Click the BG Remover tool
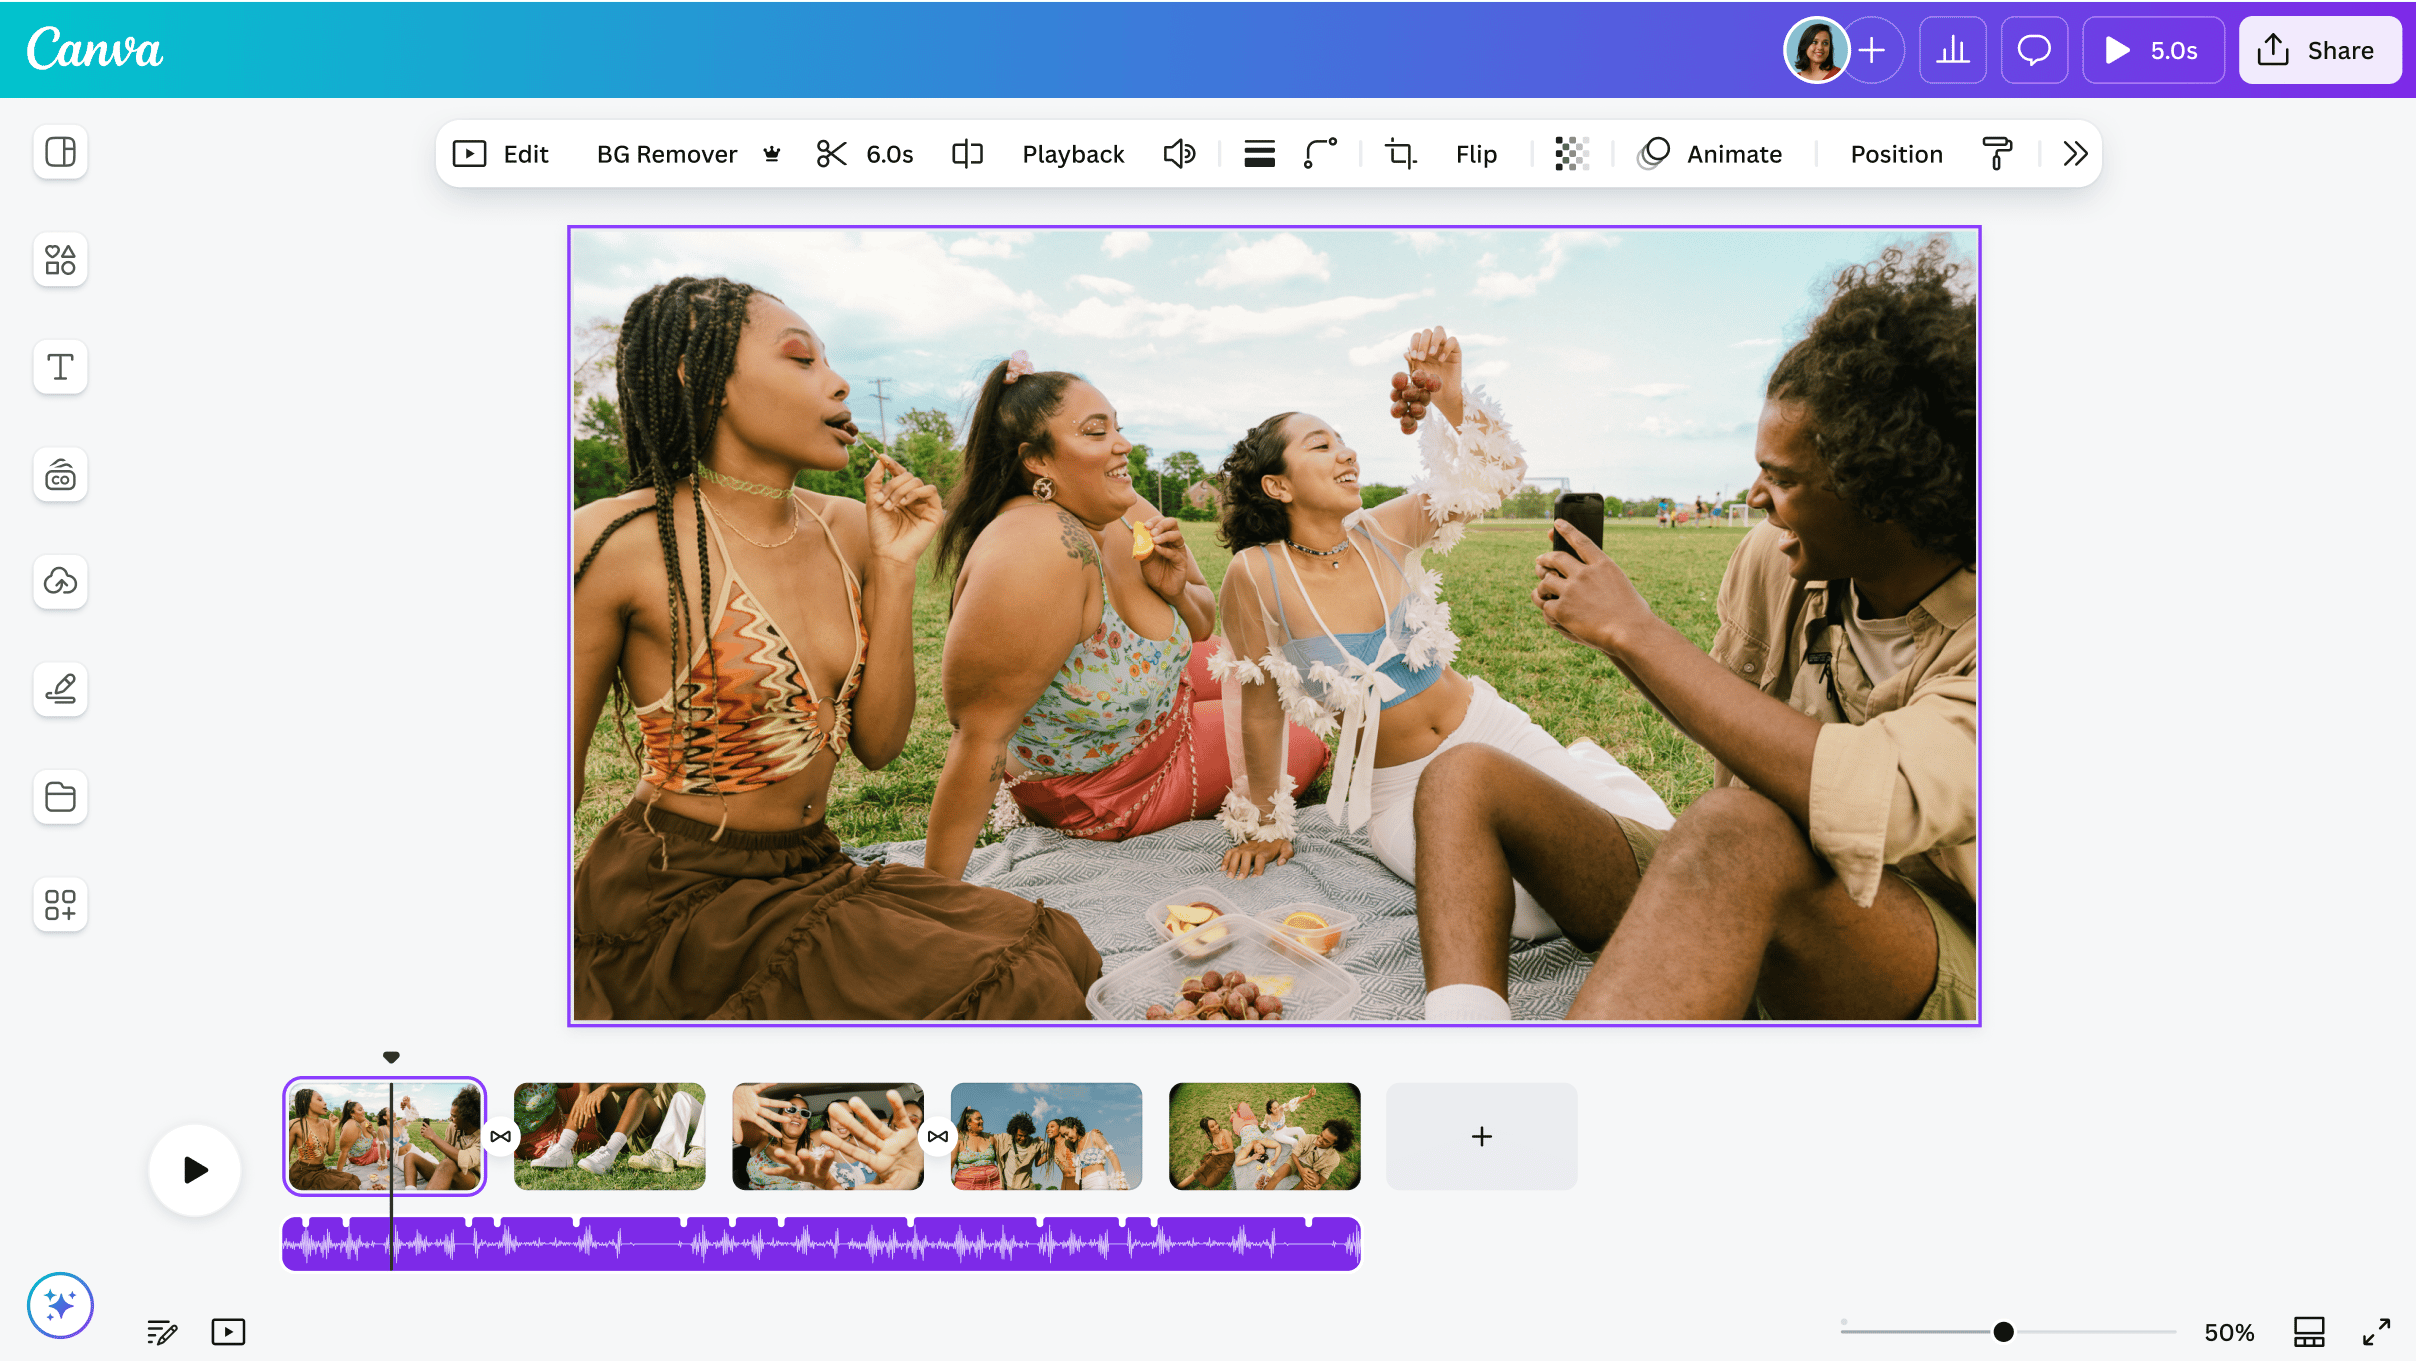The width and height of the screenshot is (2416, 1361). 665,153
